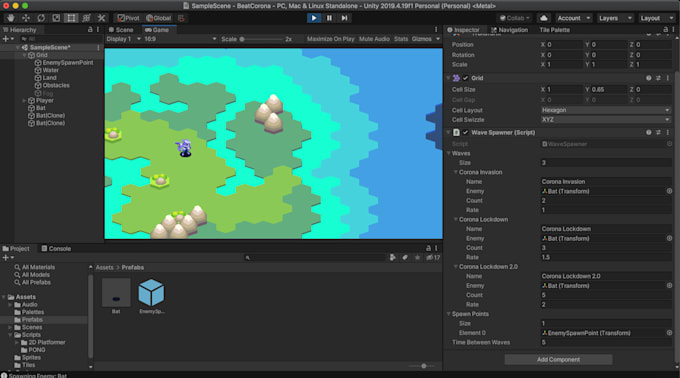Image resolution: width=680 pixels, height=378 pixels.
Task: Toggle the Stats overlay
Action: 401,39
